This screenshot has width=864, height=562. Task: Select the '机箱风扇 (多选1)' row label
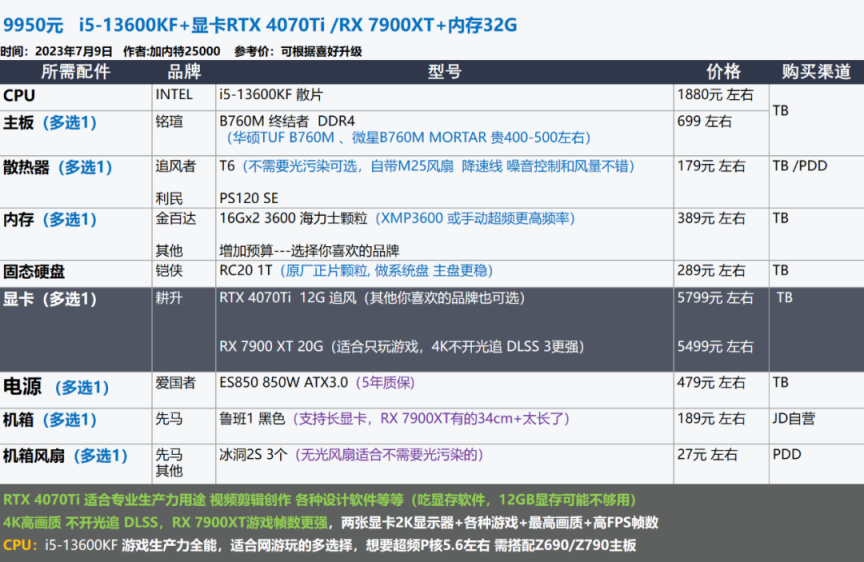(x=66, y=456)
